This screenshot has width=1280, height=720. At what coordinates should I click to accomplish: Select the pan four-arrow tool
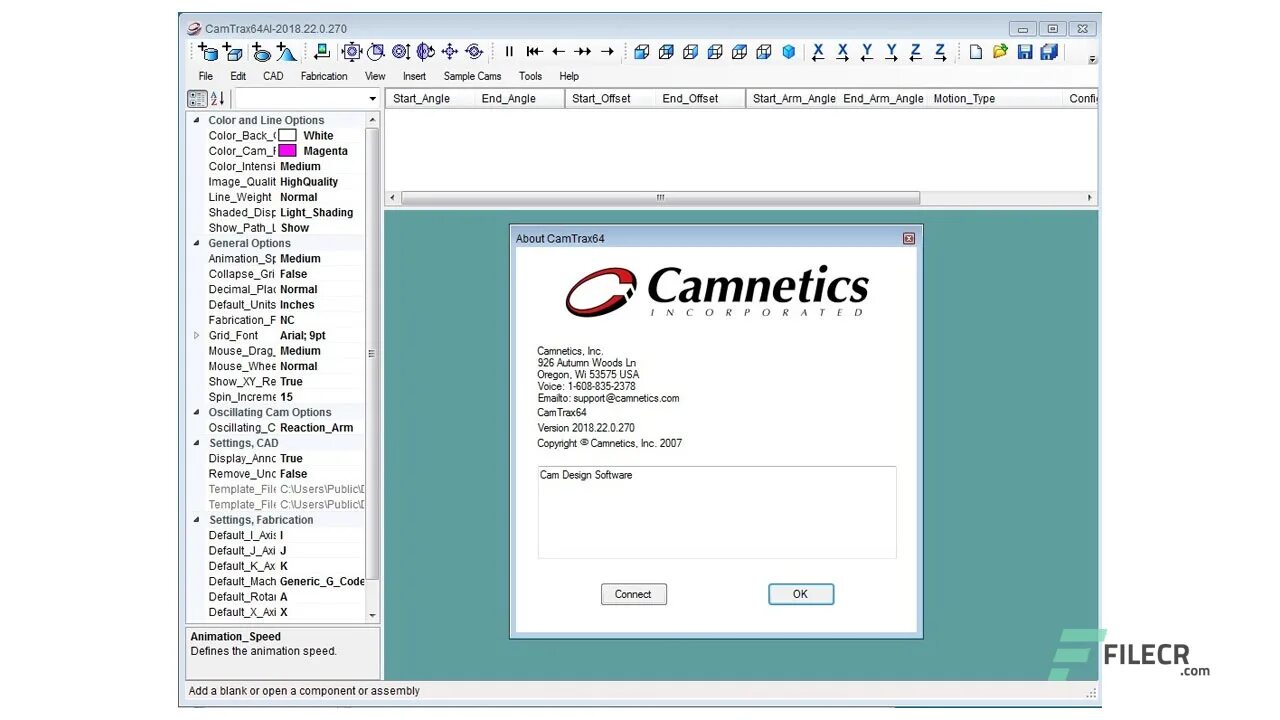click(x=449, y=52)
